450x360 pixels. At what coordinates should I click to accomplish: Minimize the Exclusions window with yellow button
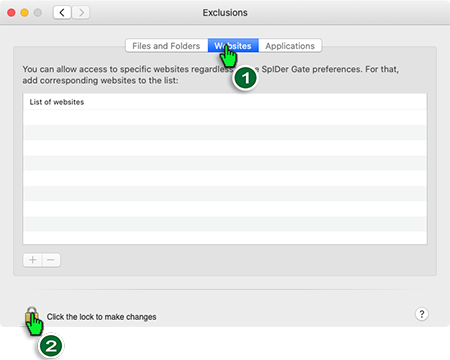click(x=25, y=13)
